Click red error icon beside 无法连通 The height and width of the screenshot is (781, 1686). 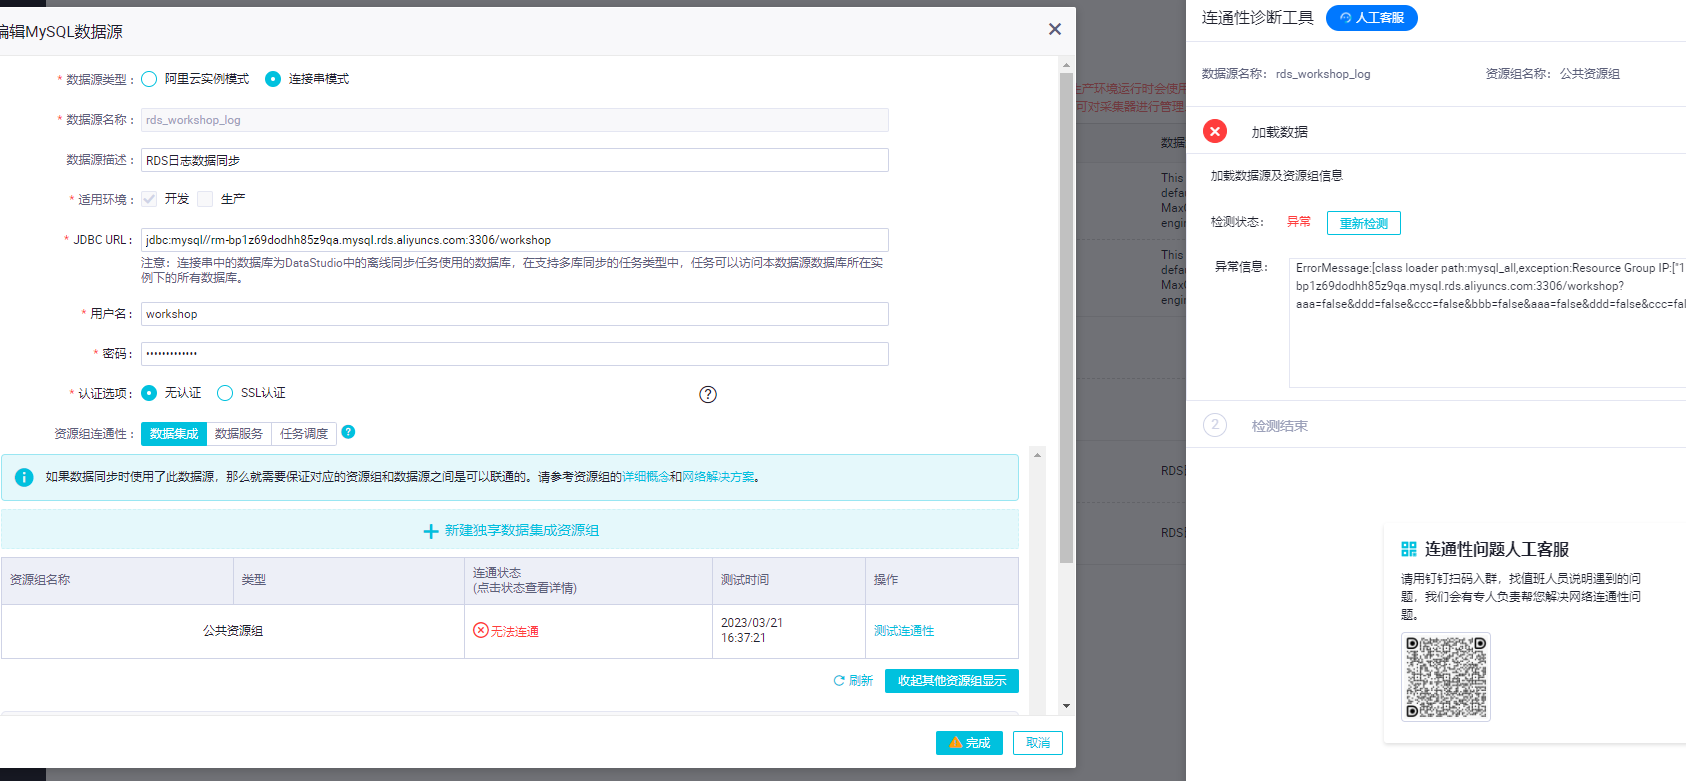pyautogui.click(x=481, y=630)
